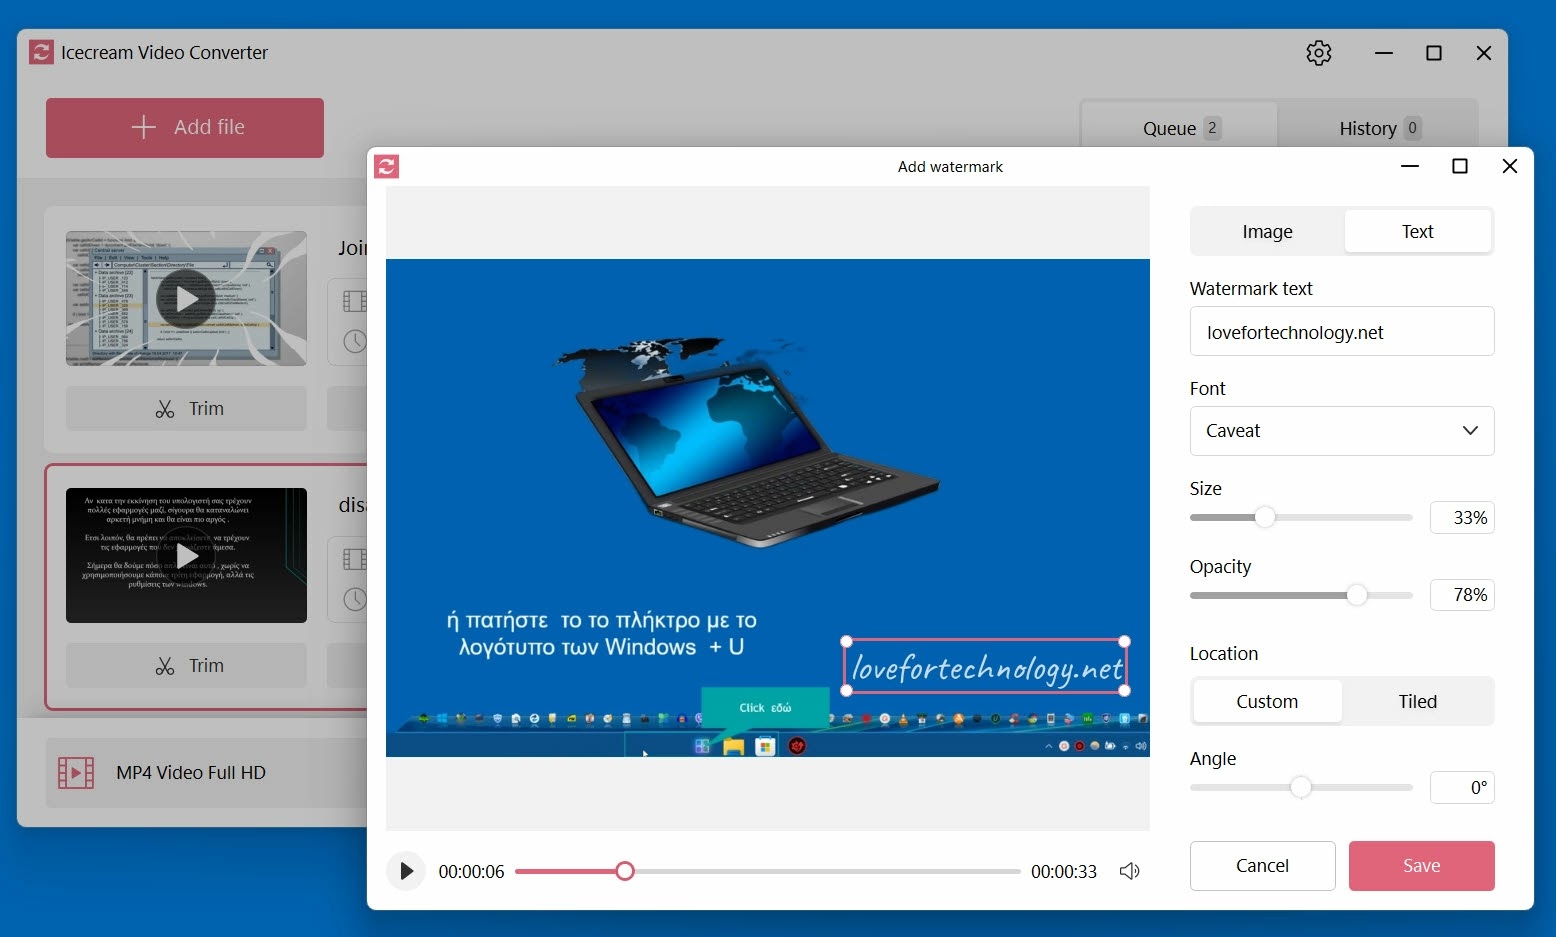1556x937 pixels.
Task: Click the Queue count badge 2
Action: pos(1212,128)
